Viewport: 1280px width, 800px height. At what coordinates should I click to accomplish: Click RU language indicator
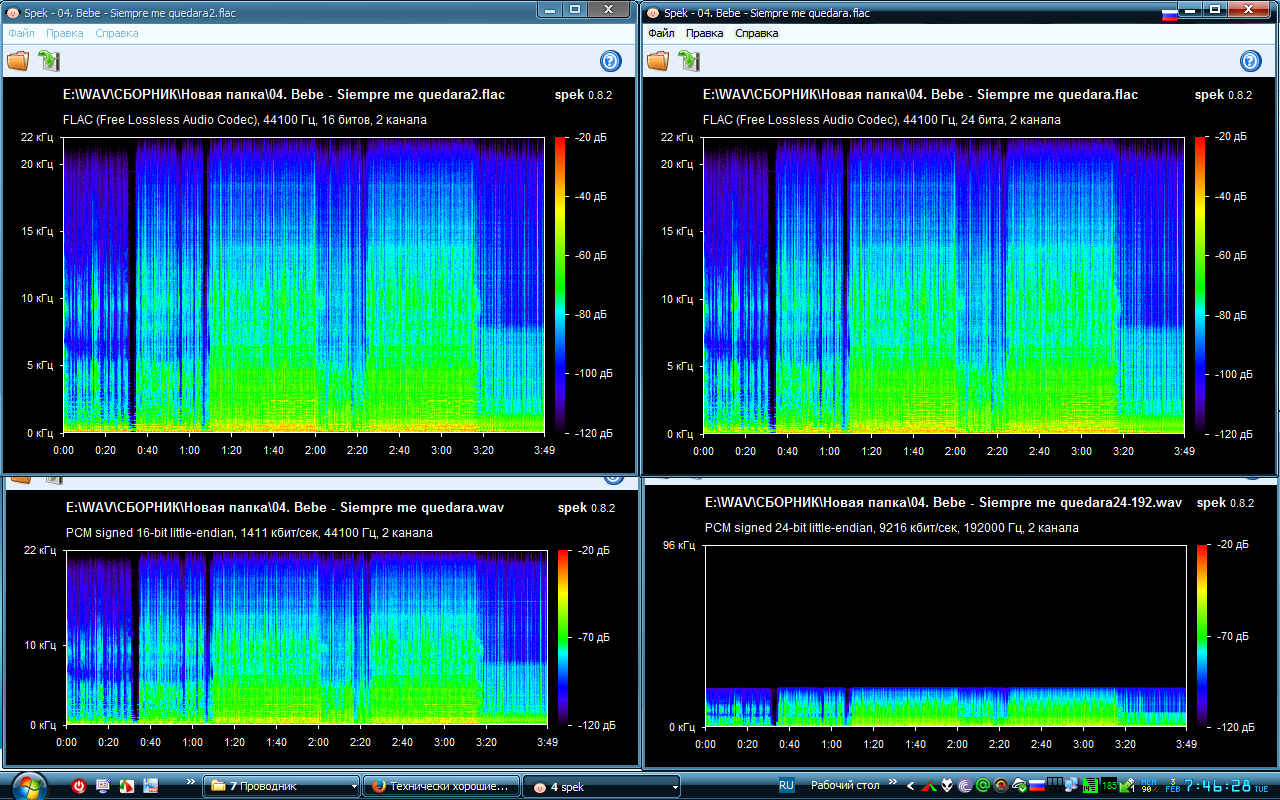[x=786, y=785]
